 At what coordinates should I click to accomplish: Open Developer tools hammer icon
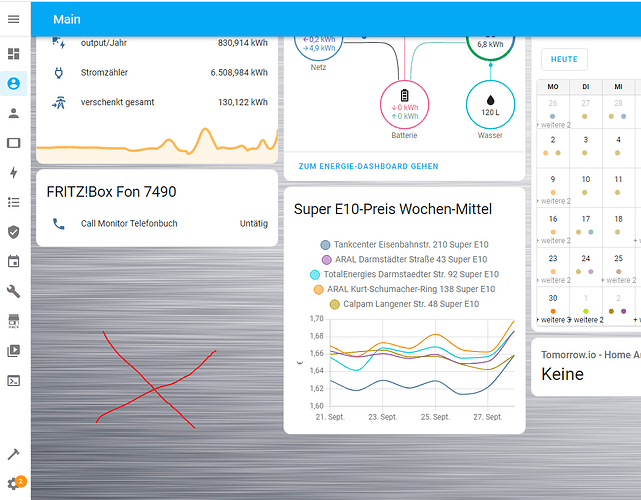coord(13,454)
